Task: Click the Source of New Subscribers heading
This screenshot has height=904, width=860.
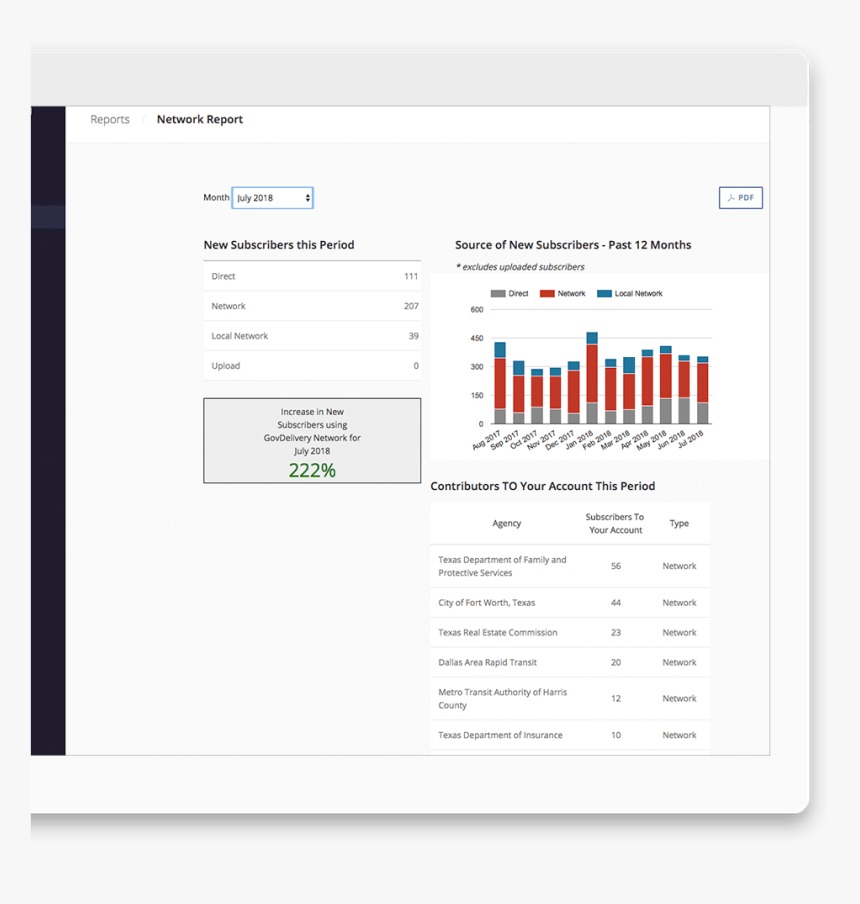Action: pyautogui.click(x=573, y=245)
